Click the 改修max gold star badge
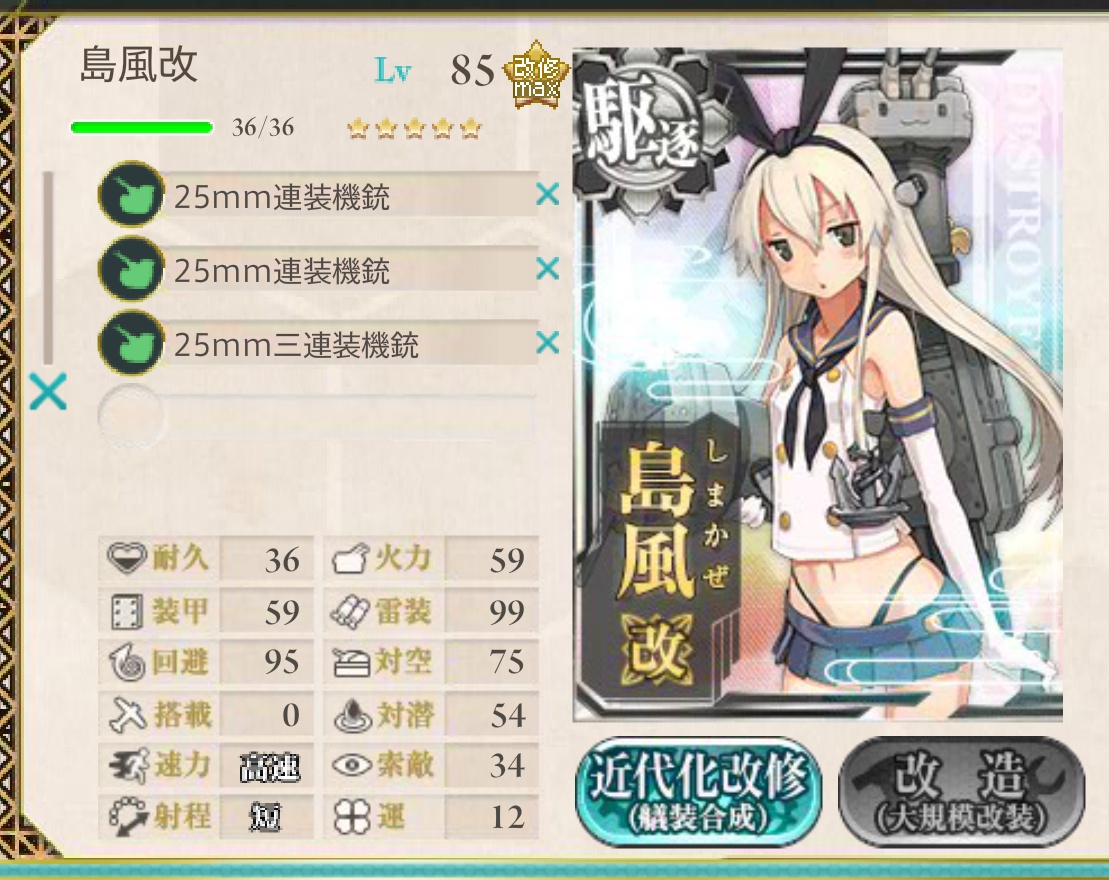Image resolution: width=1109 pixels, height=880 pixels. pyautogui.click(x=536, y=74)
